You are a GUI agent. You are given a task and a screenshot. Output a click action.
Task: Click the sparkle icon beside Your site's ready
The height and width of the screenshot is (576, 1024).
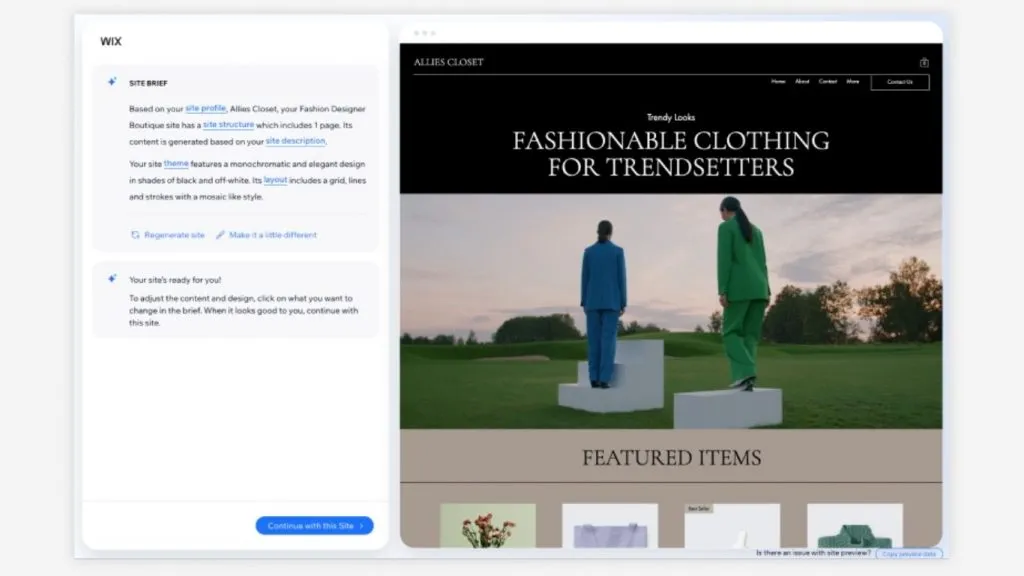pyautogui.click(x=112, y=279)
